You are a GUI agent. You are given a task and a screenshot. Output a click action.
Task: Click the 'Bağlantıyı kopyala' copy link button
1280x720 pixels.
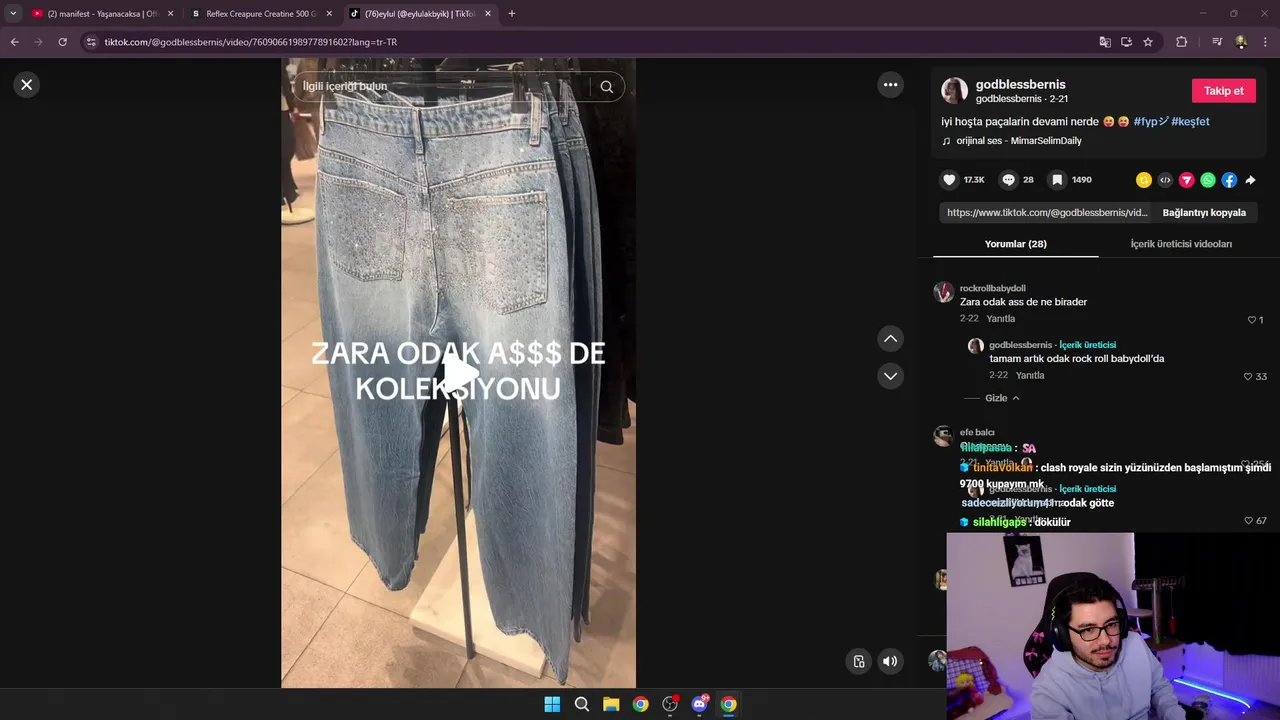coord(1204,213)
